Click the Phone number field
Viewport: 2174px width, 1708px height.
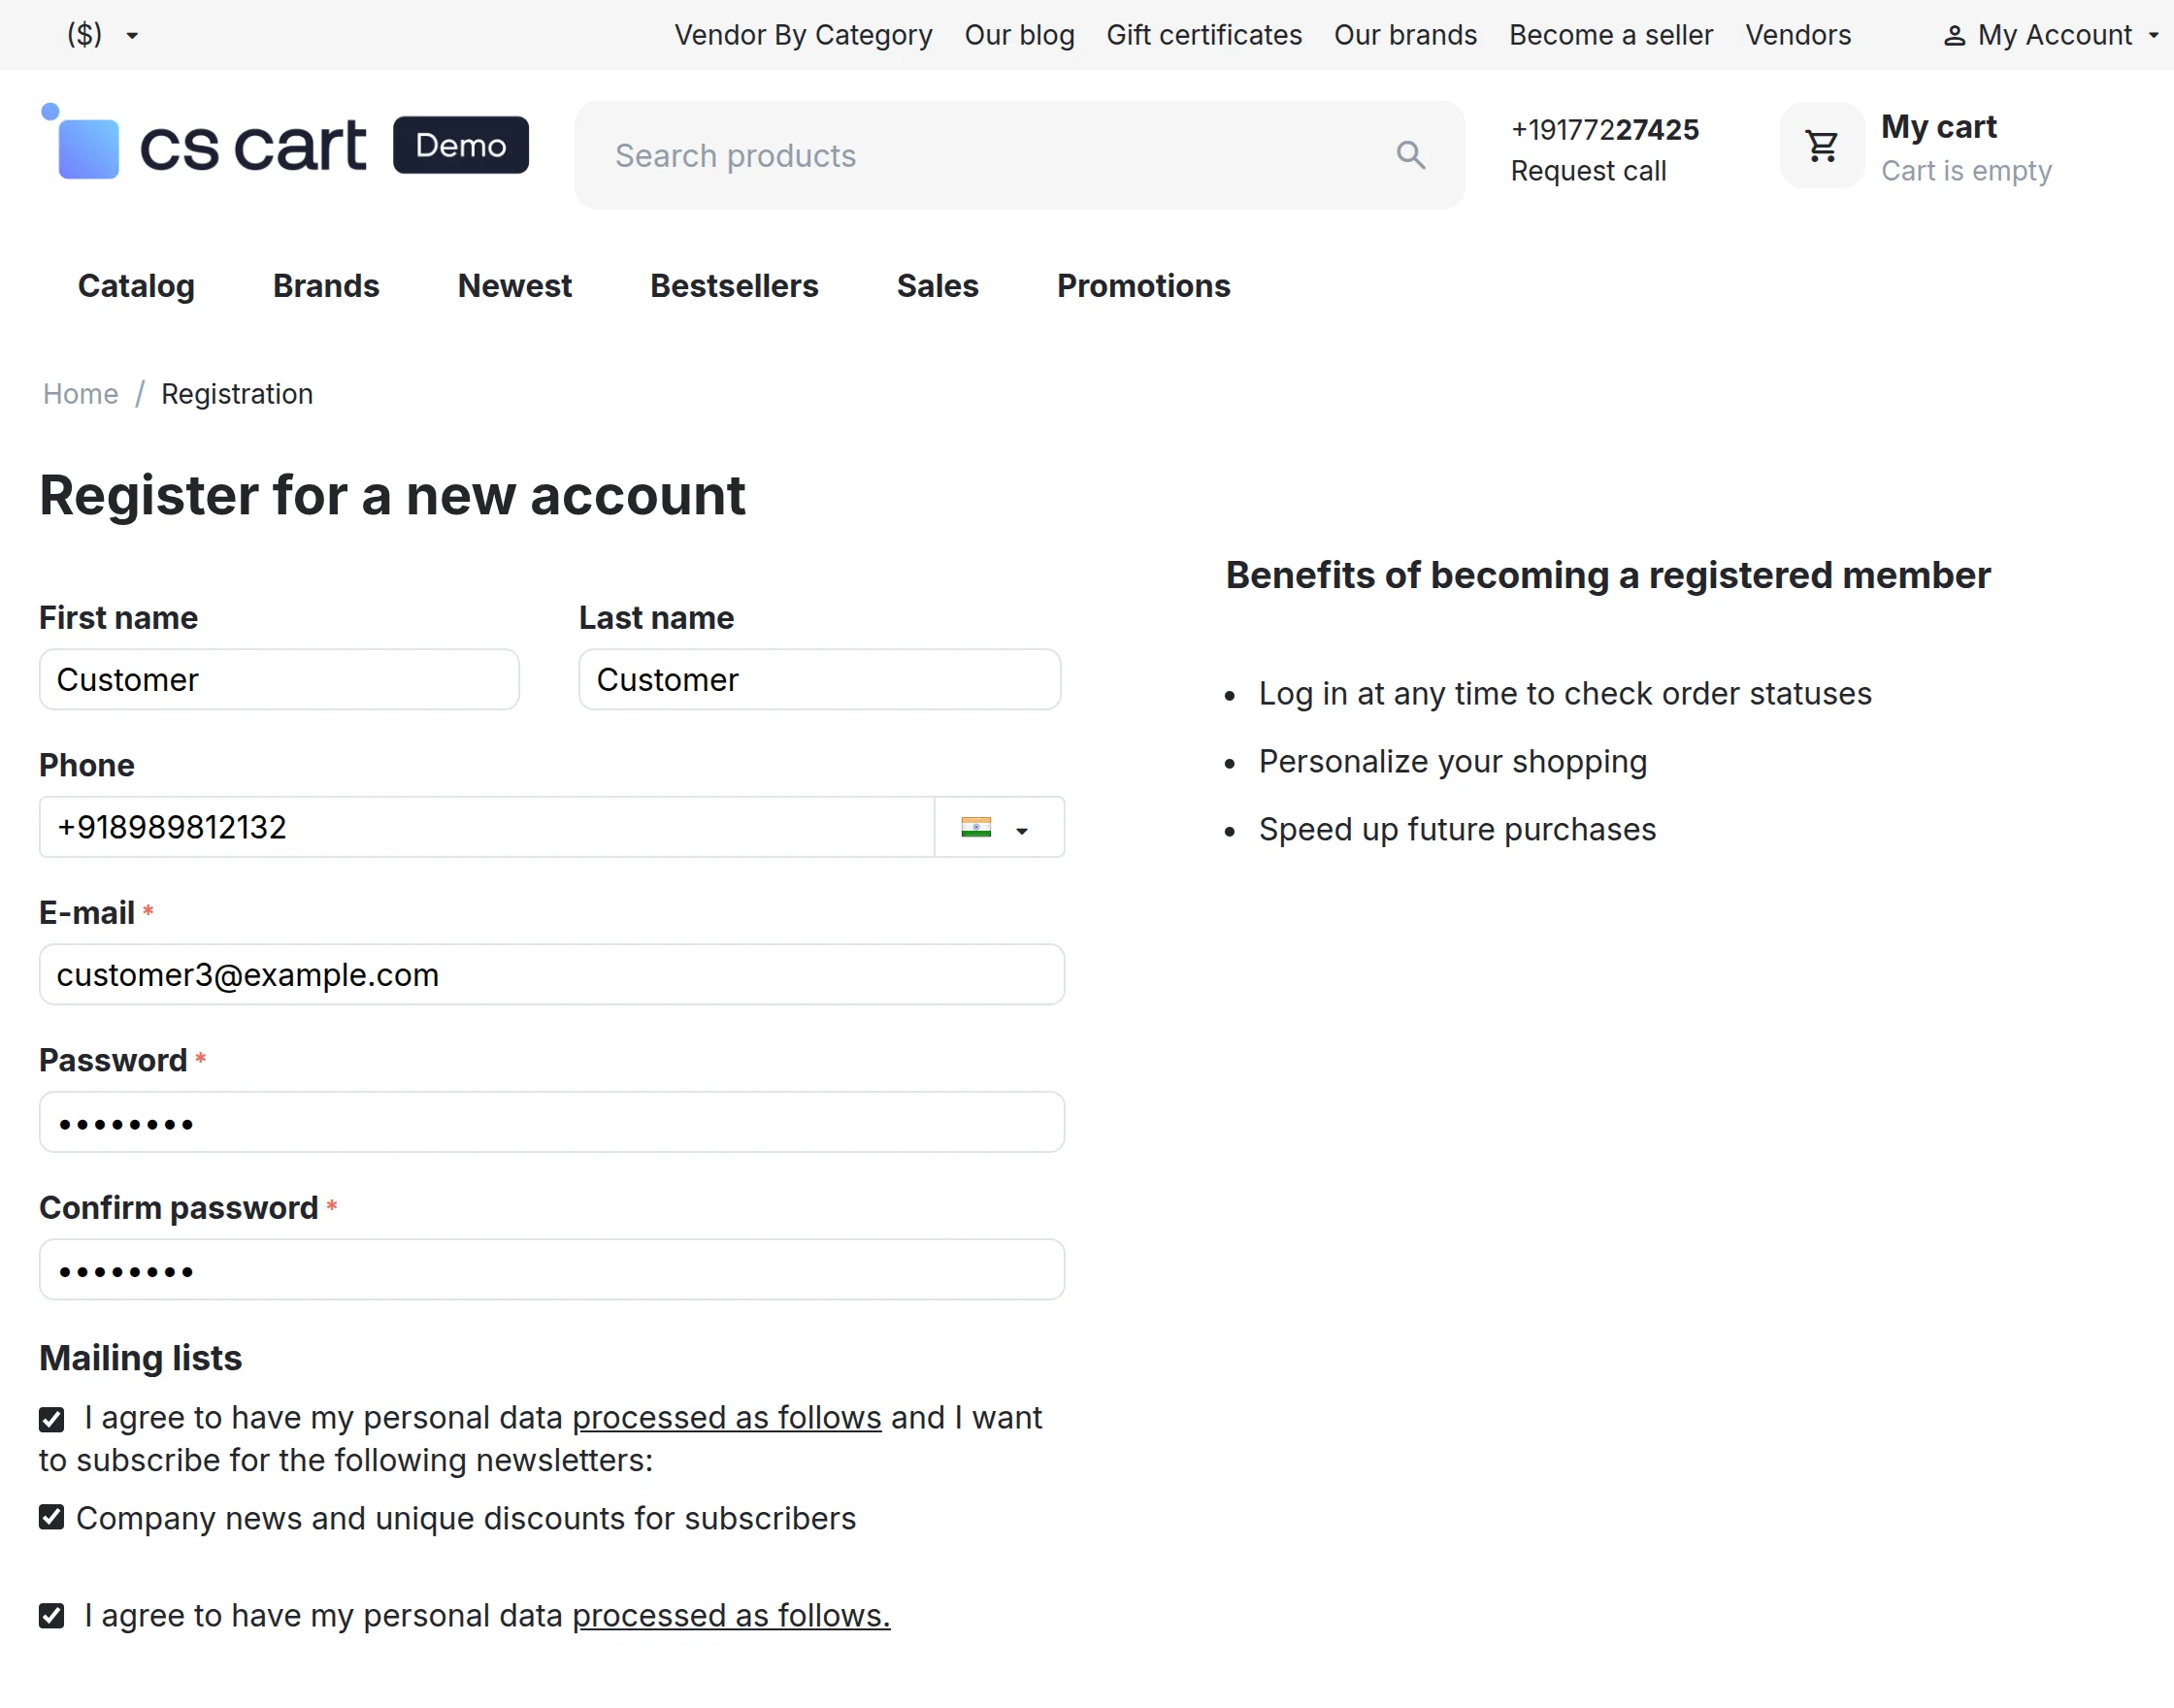[x=486, y=827]
